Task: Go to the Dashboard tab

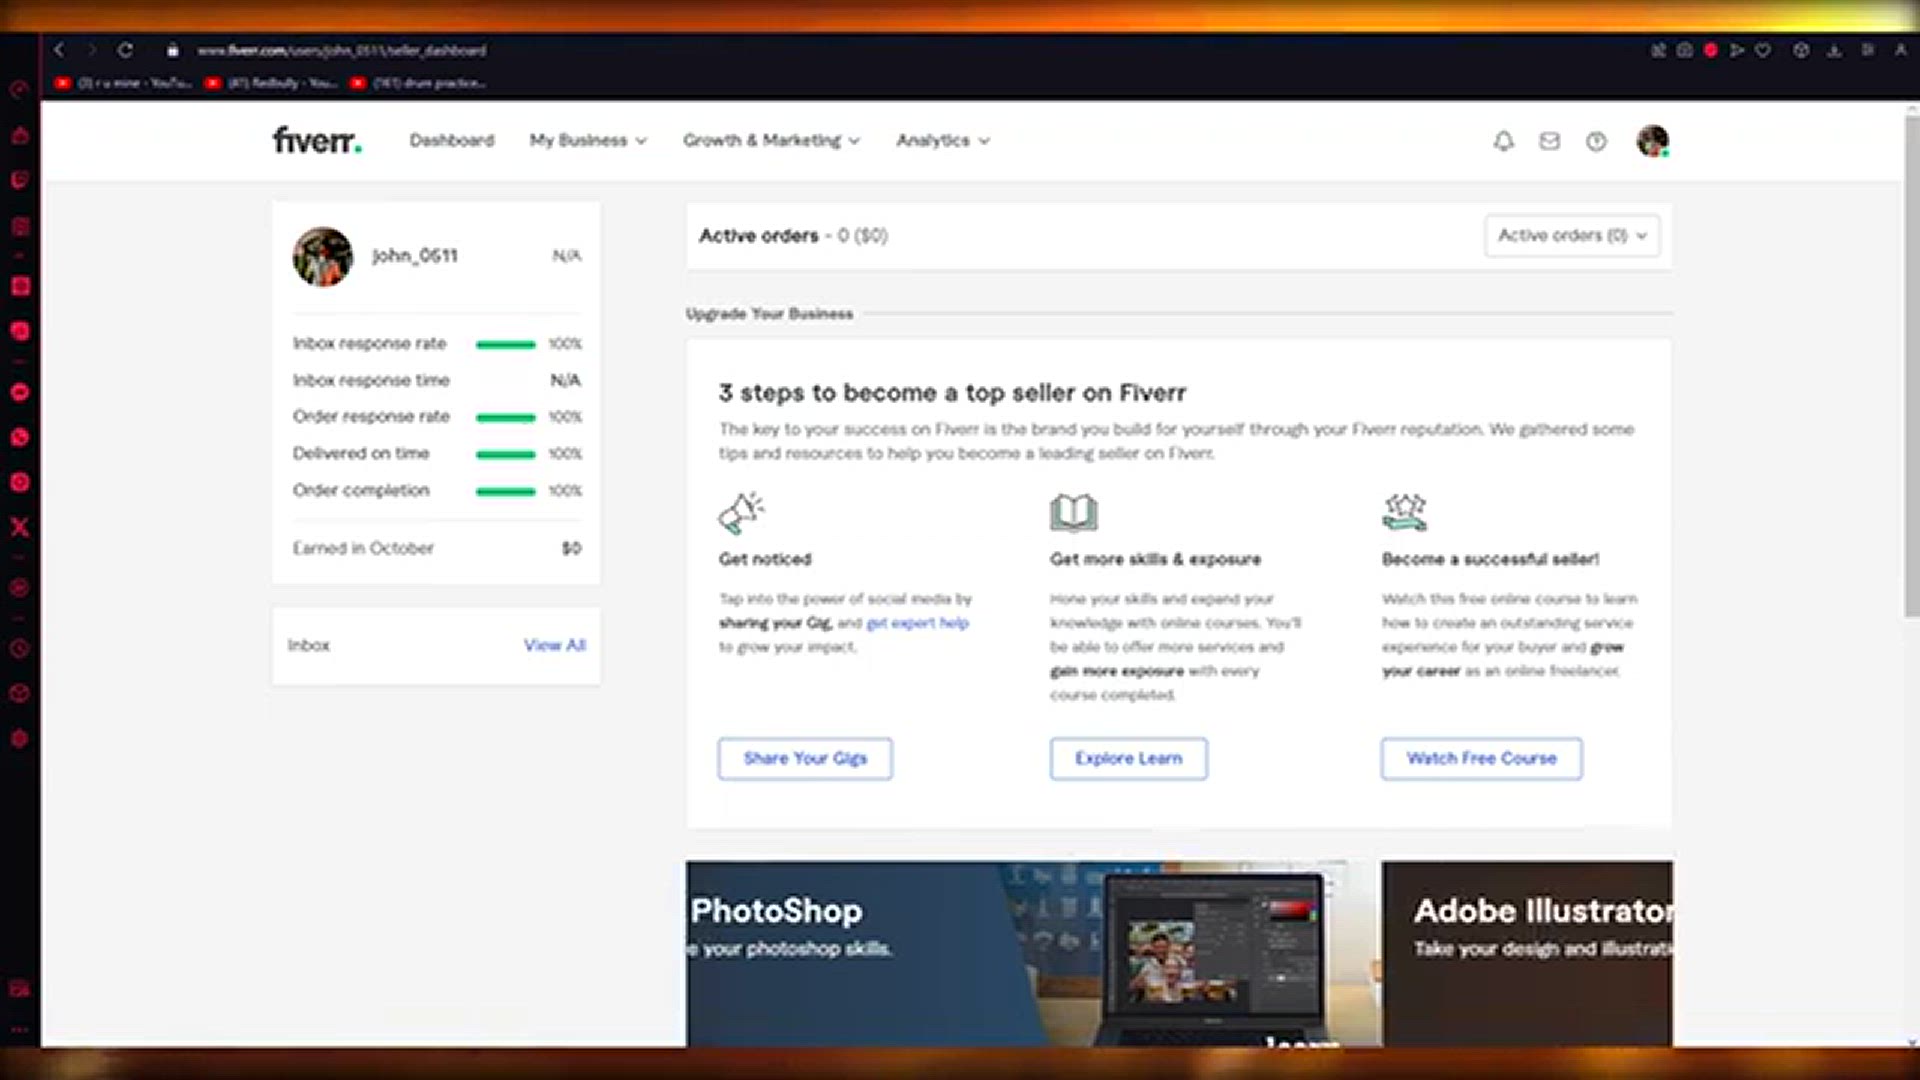Action: 452,141
